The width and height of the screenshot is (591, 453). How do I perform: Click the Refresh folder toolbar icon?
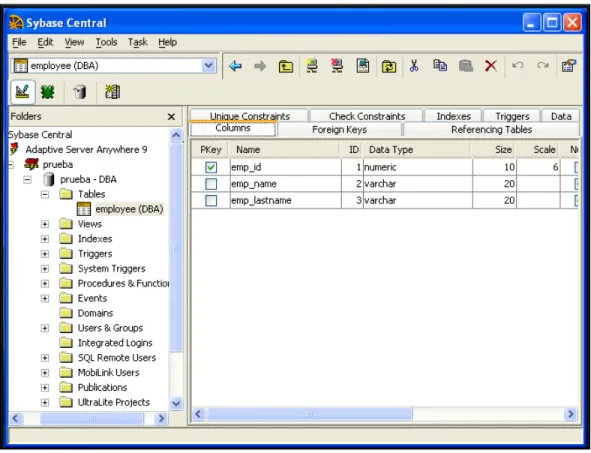point(389,66)
